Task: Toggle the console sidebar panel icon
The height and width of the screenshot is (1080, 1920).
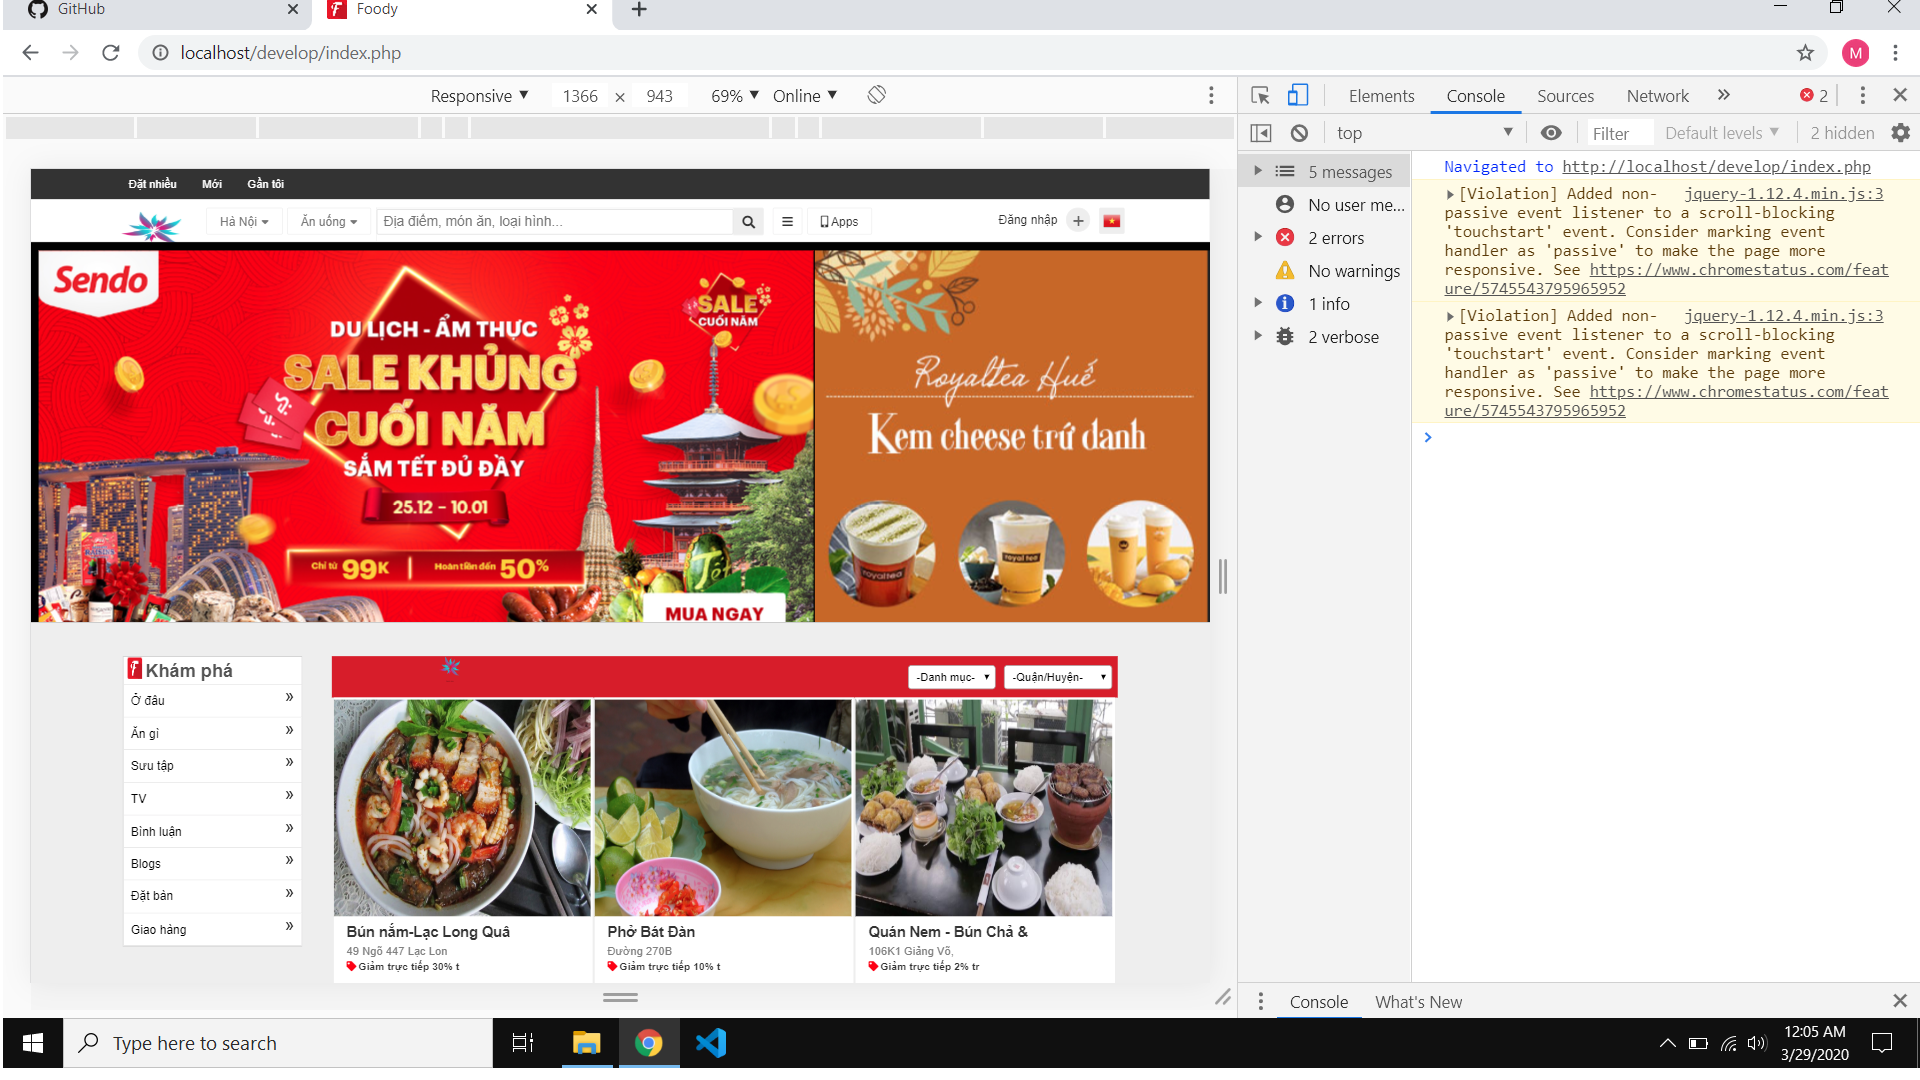Action: coord(1261,133)
